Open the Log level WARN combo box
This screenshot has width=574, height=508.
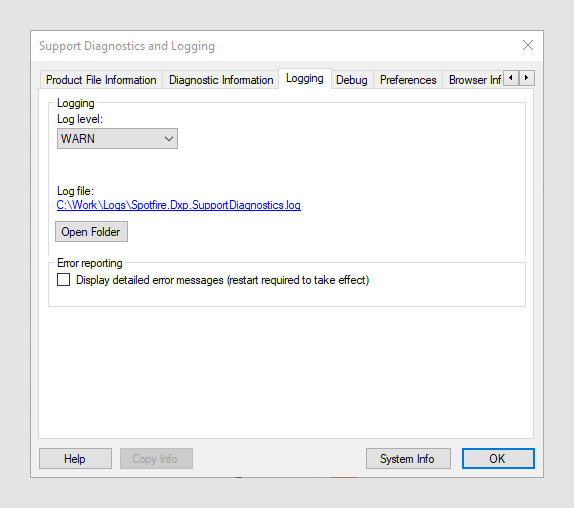coord(117,139)
